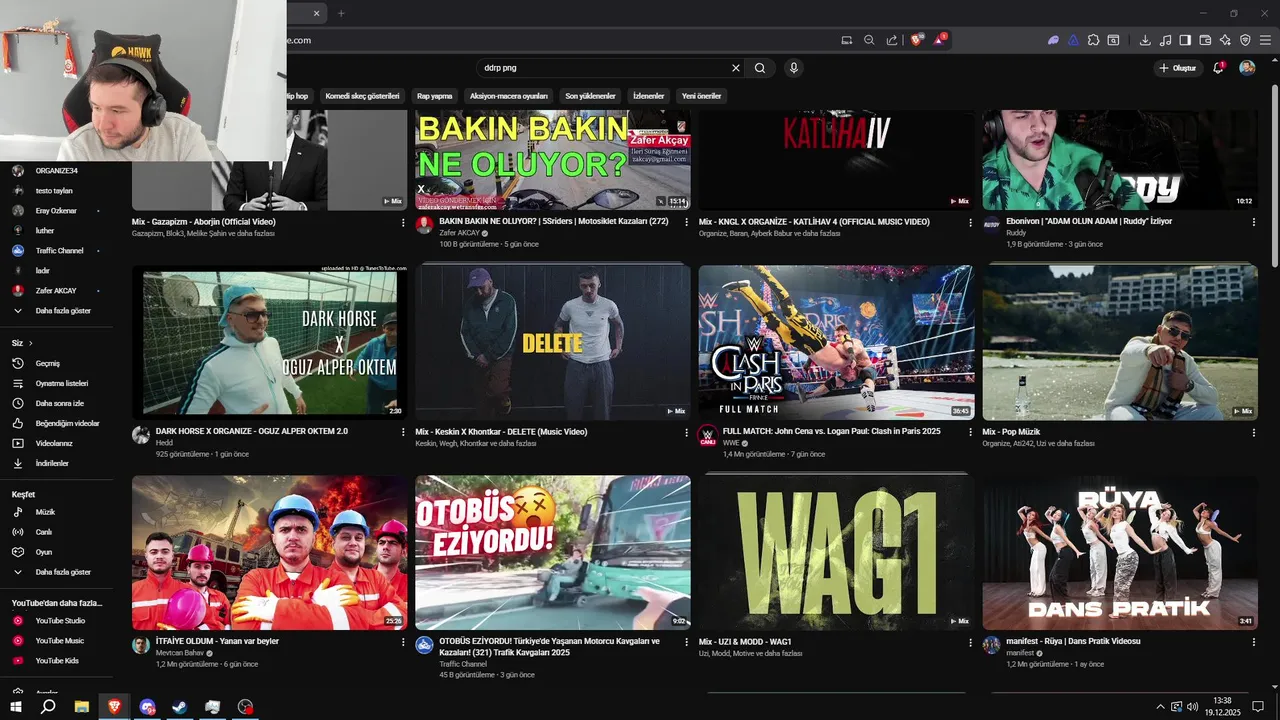Click the Oluştur create button

pyautogui.click(x=1177, y=68)
